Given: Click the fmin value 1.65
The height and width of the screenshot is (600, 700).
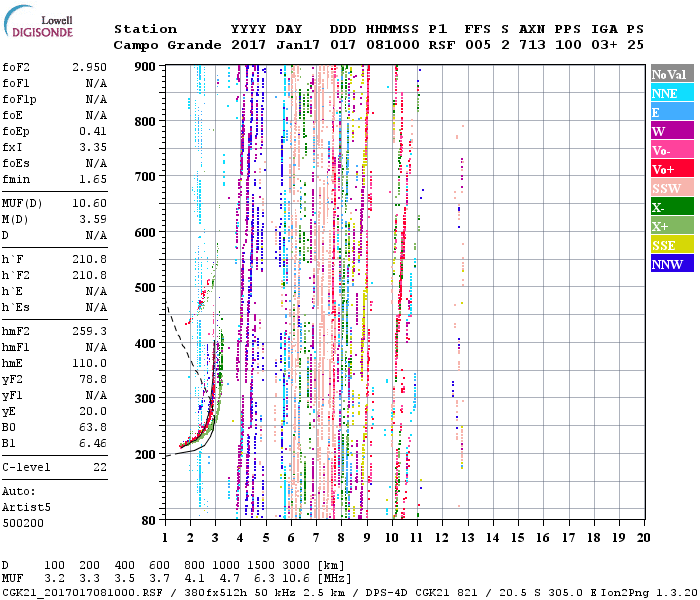Looking at the screenshot, I should [x=91, y=177].
